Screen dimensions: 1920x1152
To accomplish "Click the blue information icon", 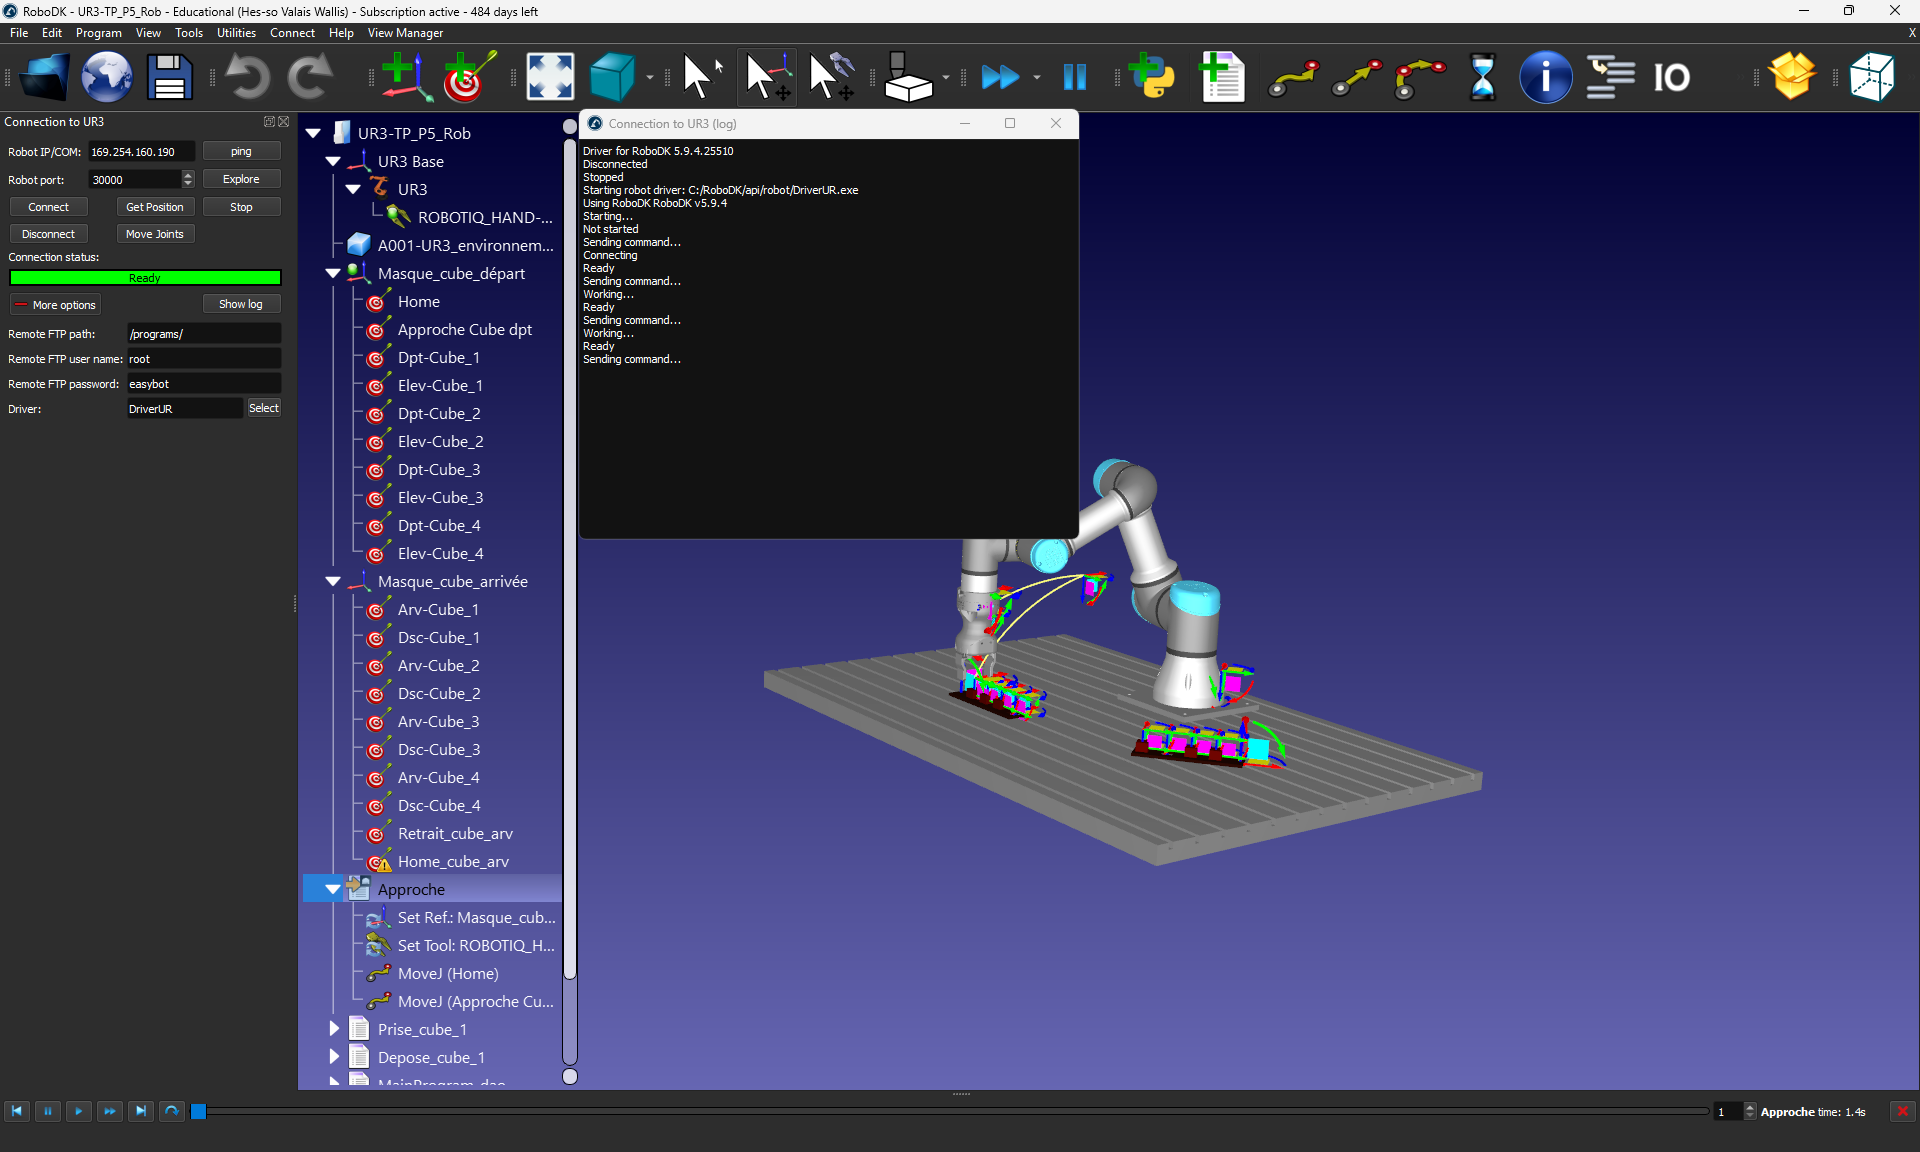I will pyautogui.click(x=1545, y=77).
